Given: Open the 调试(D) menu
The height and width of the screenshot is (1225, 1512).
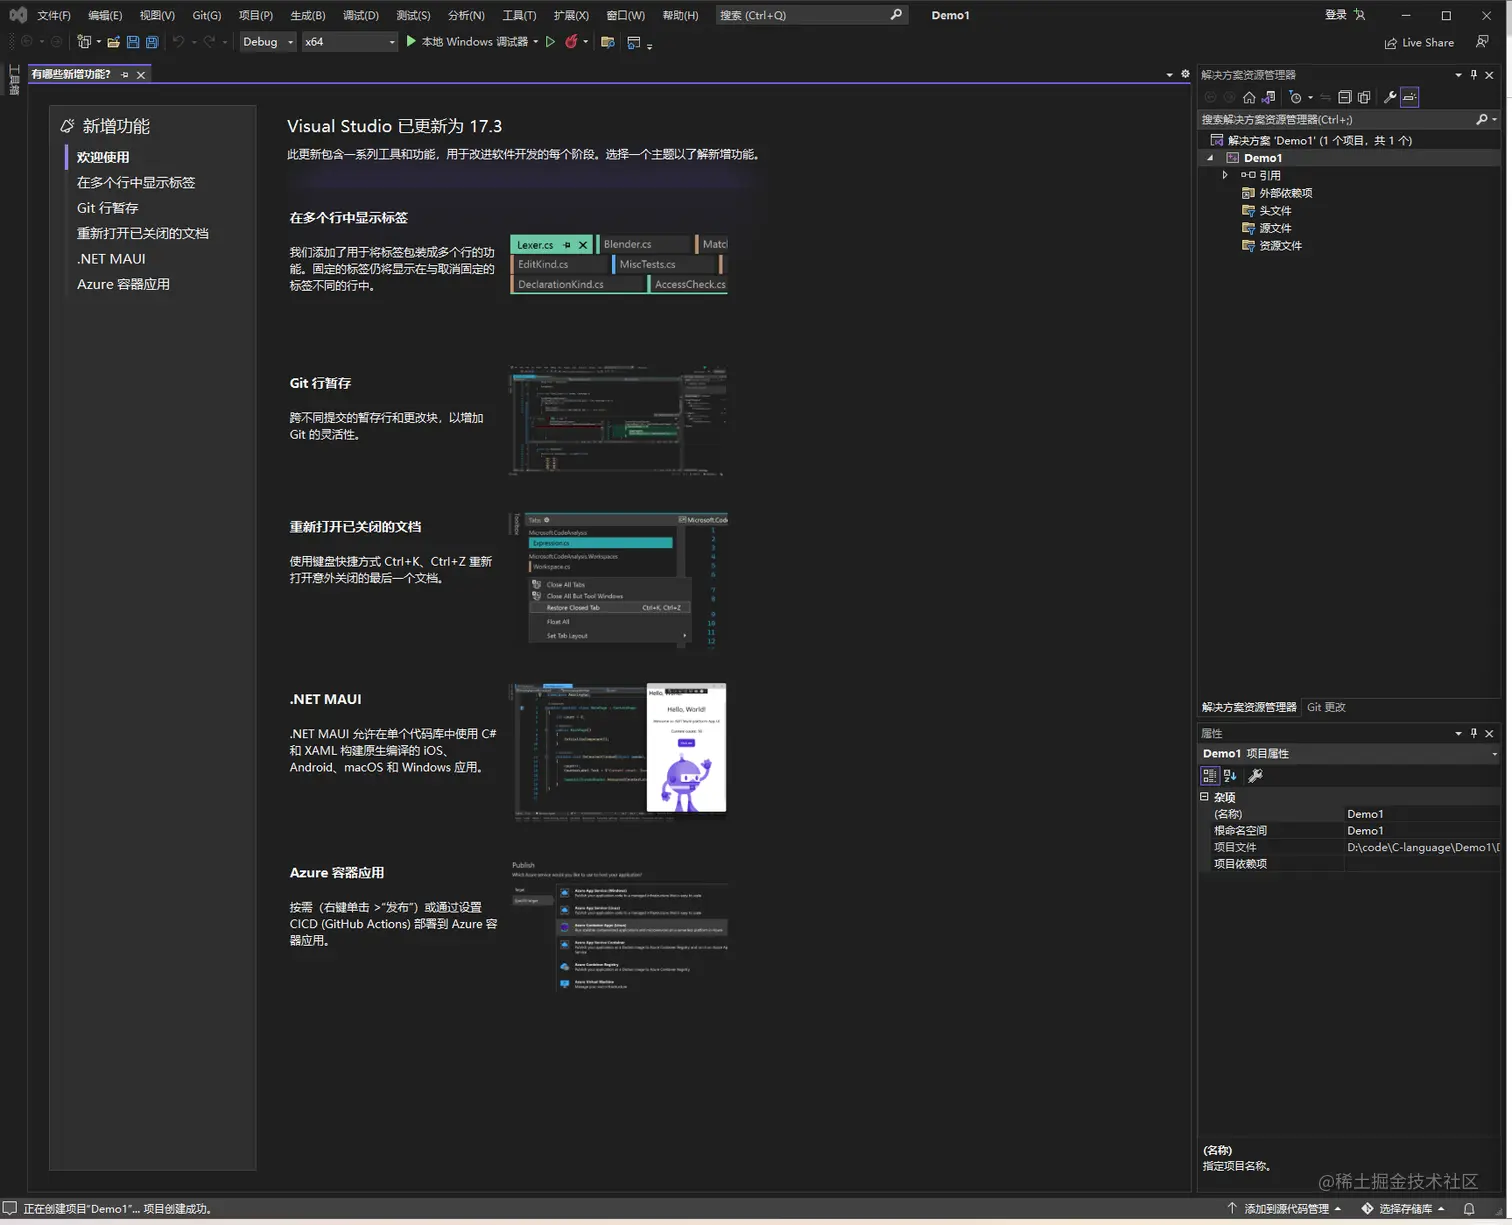Looking at the screenshot, I should point(361,15).
